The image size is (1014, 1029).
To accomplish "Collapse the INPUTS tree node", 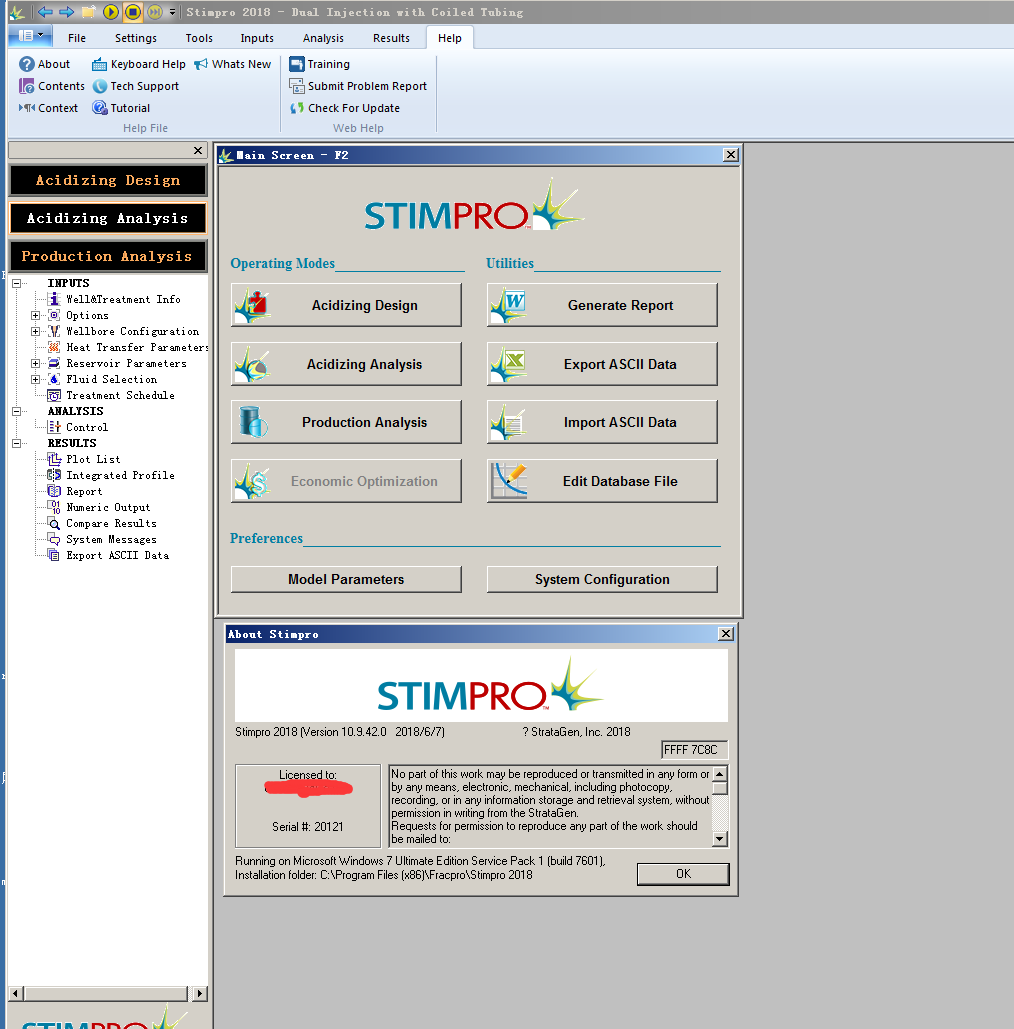I will click(16, 284).
